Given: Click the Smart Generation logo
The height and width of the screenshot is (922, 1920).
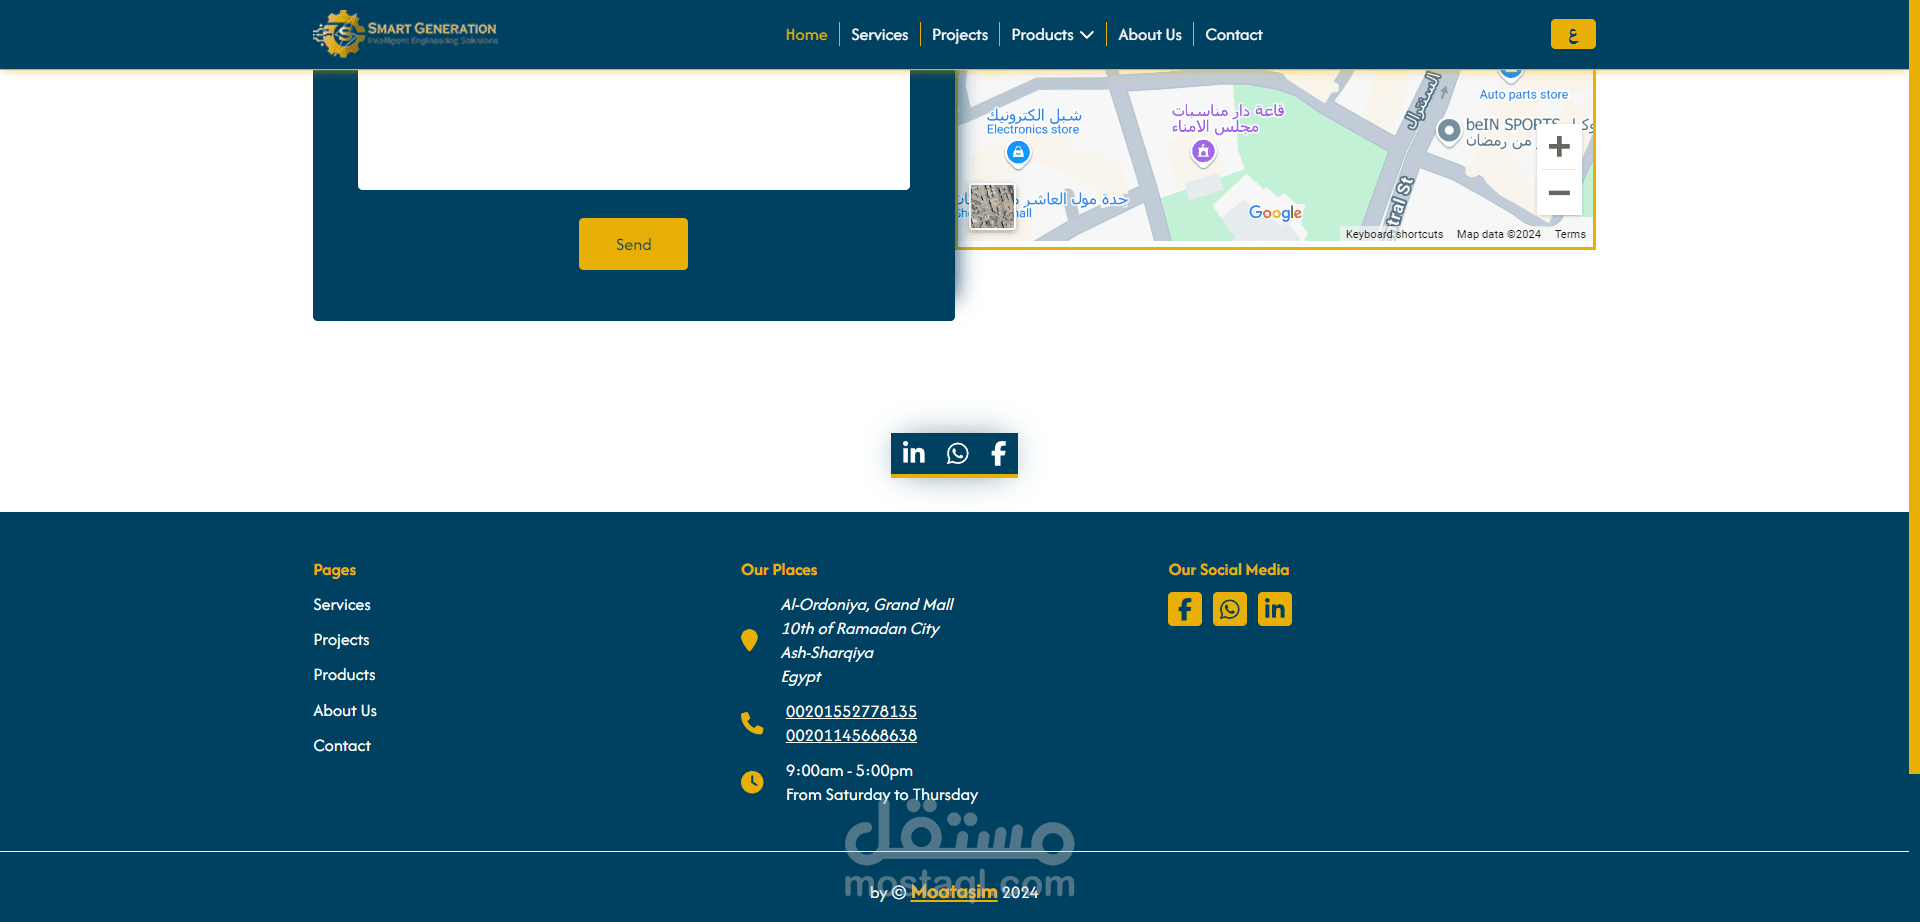Looking at the screenshot, I should coord(405,34).
